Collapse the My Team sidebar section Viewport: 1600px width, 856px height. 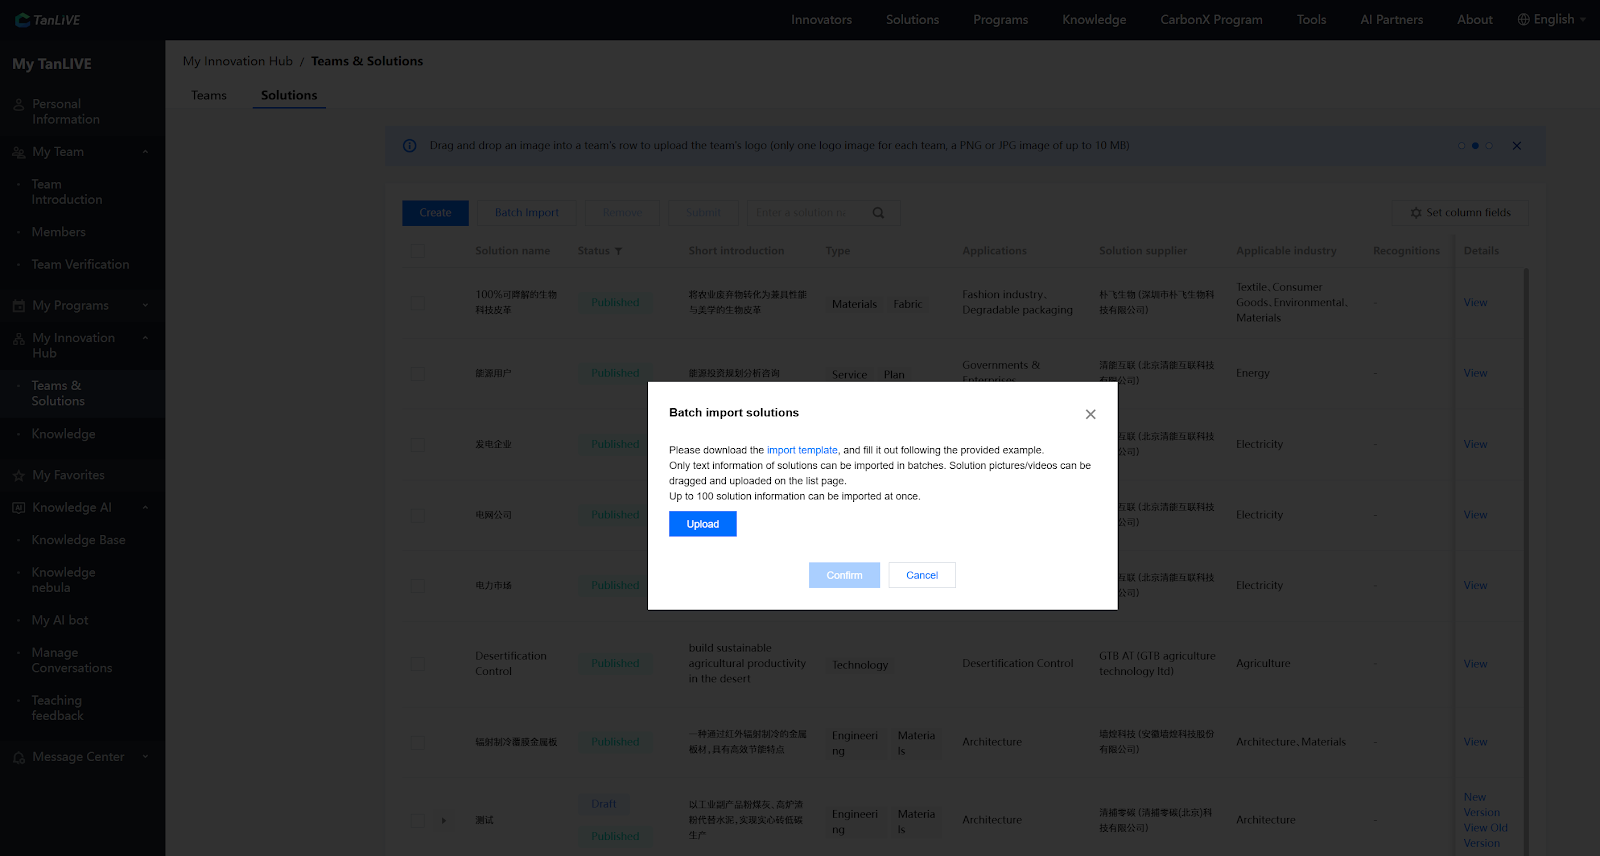coord(145,152)
